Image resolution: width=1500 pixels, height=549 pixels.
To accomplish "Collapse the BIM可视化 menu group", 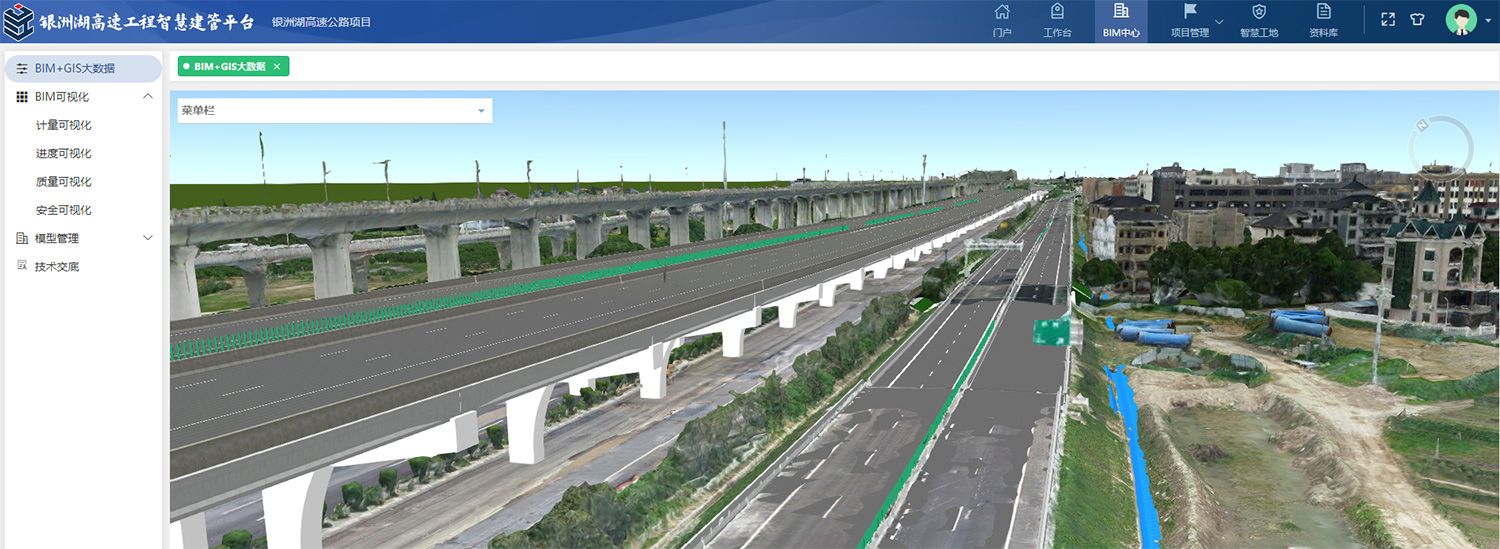I will 148,97.
